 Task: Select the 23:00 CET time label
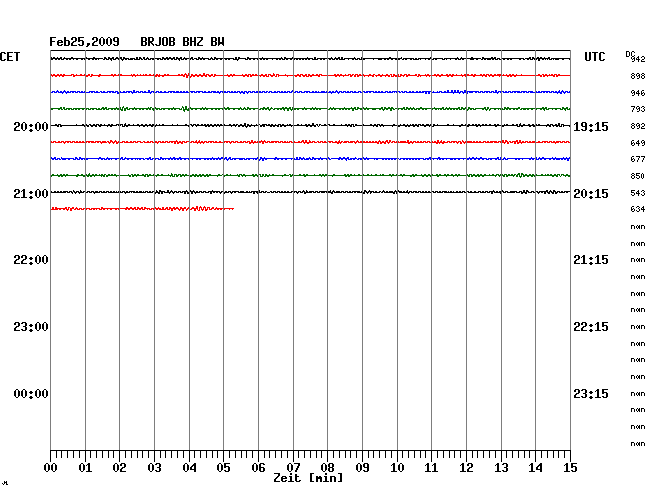[31, 327]
